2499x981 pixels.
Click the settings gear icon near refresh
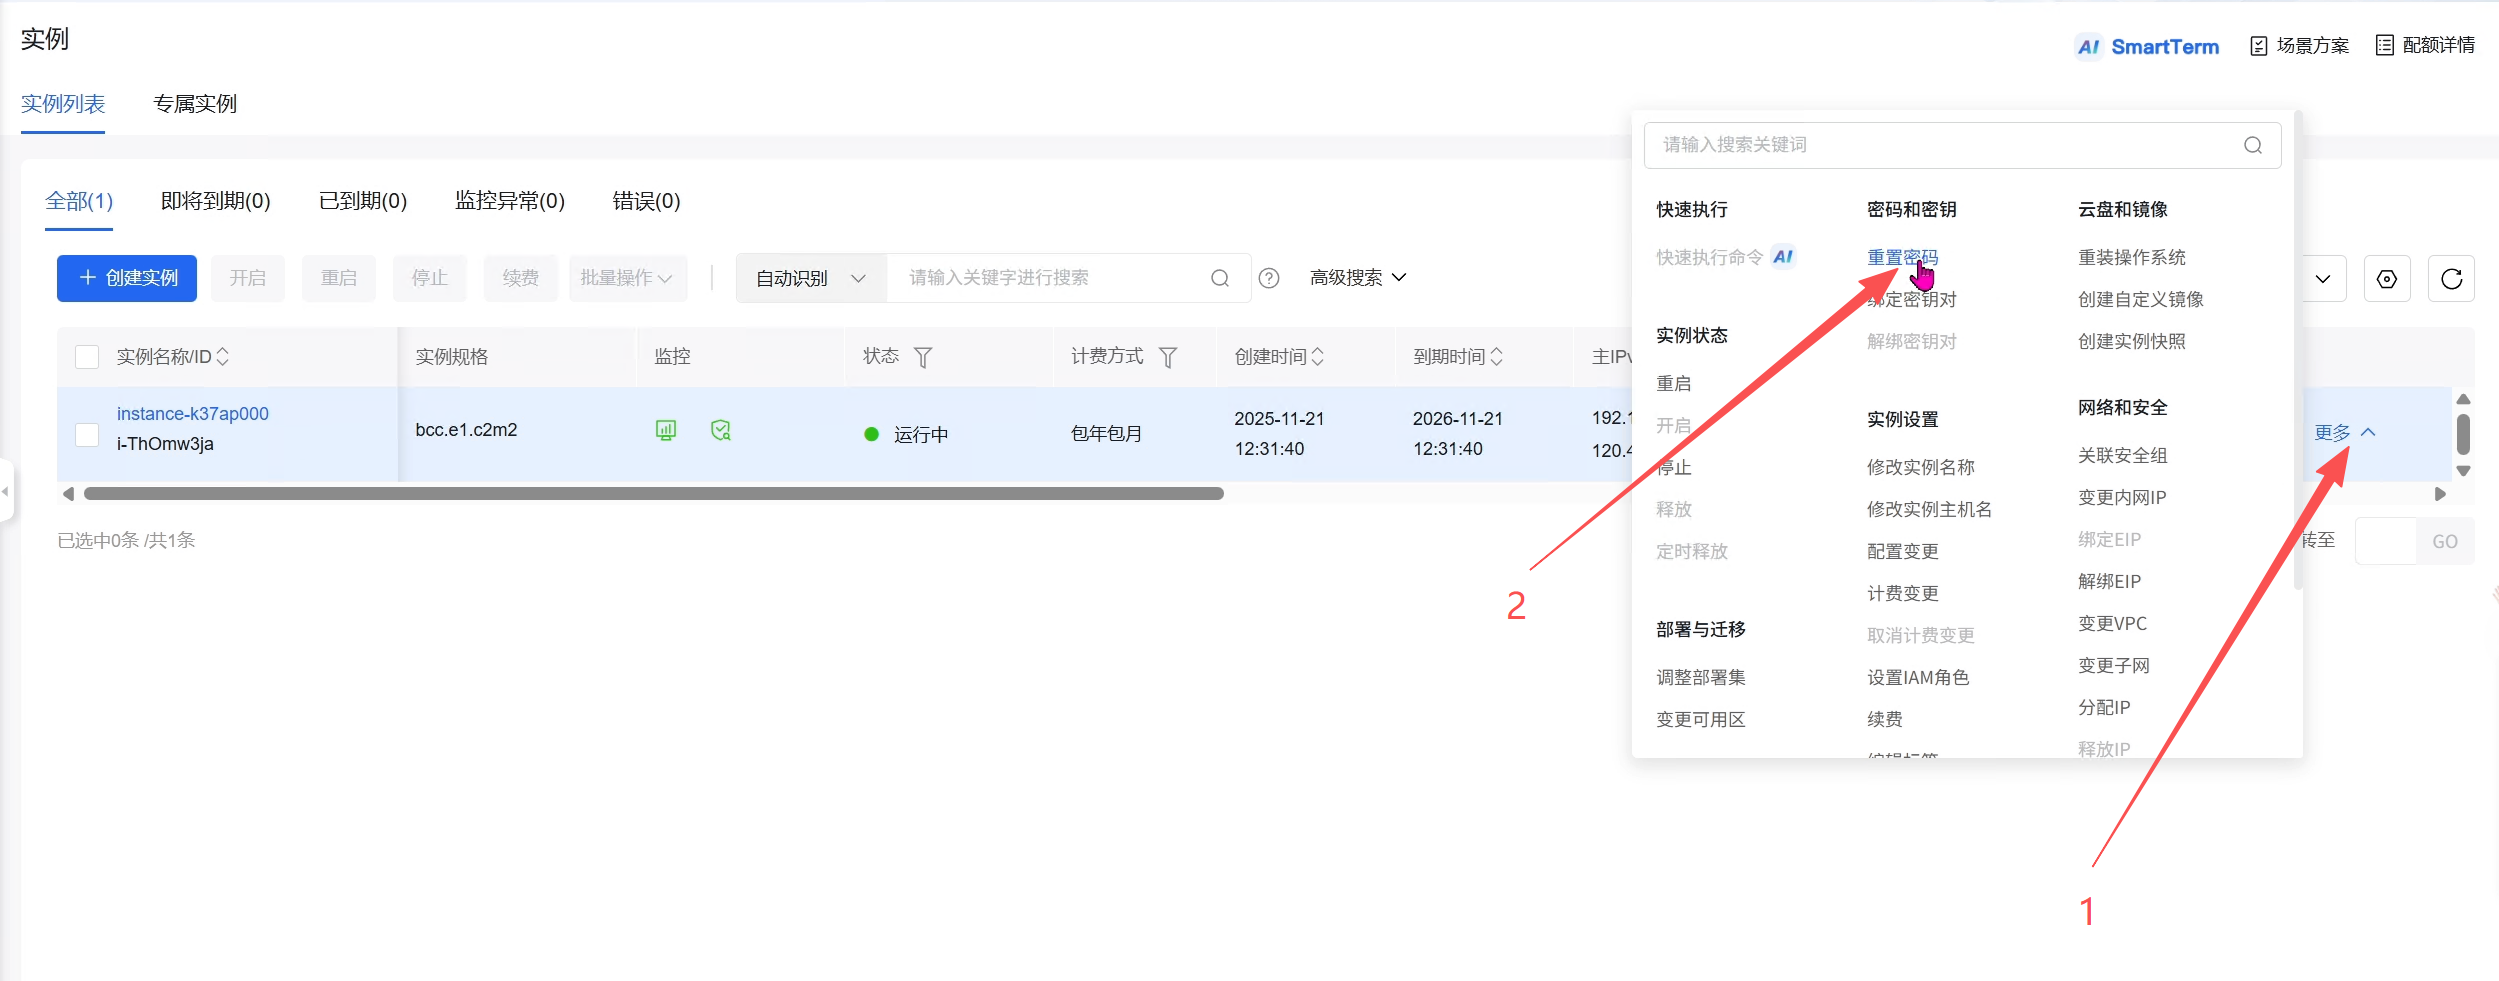click(2387, 278)
